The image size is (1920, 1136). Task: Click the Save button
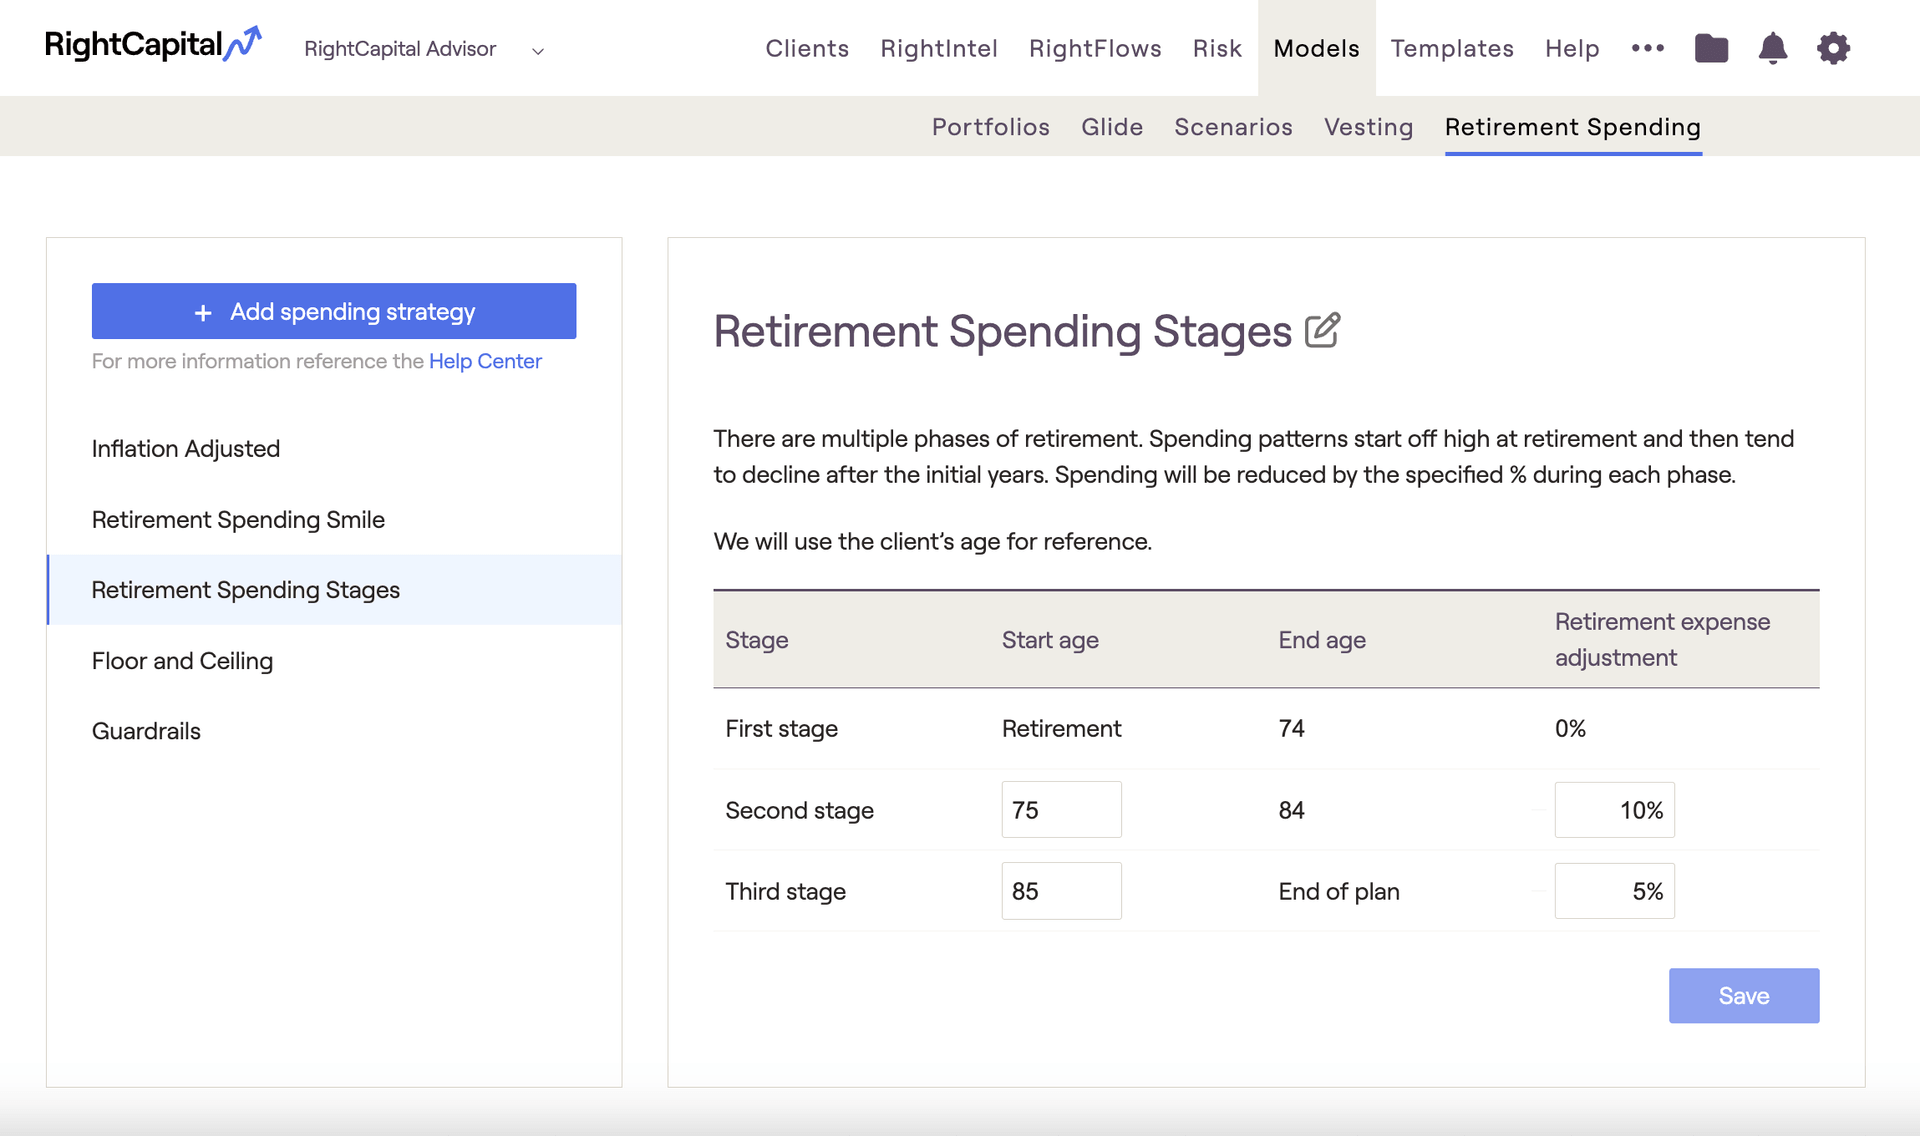[x=1743, y=995]
